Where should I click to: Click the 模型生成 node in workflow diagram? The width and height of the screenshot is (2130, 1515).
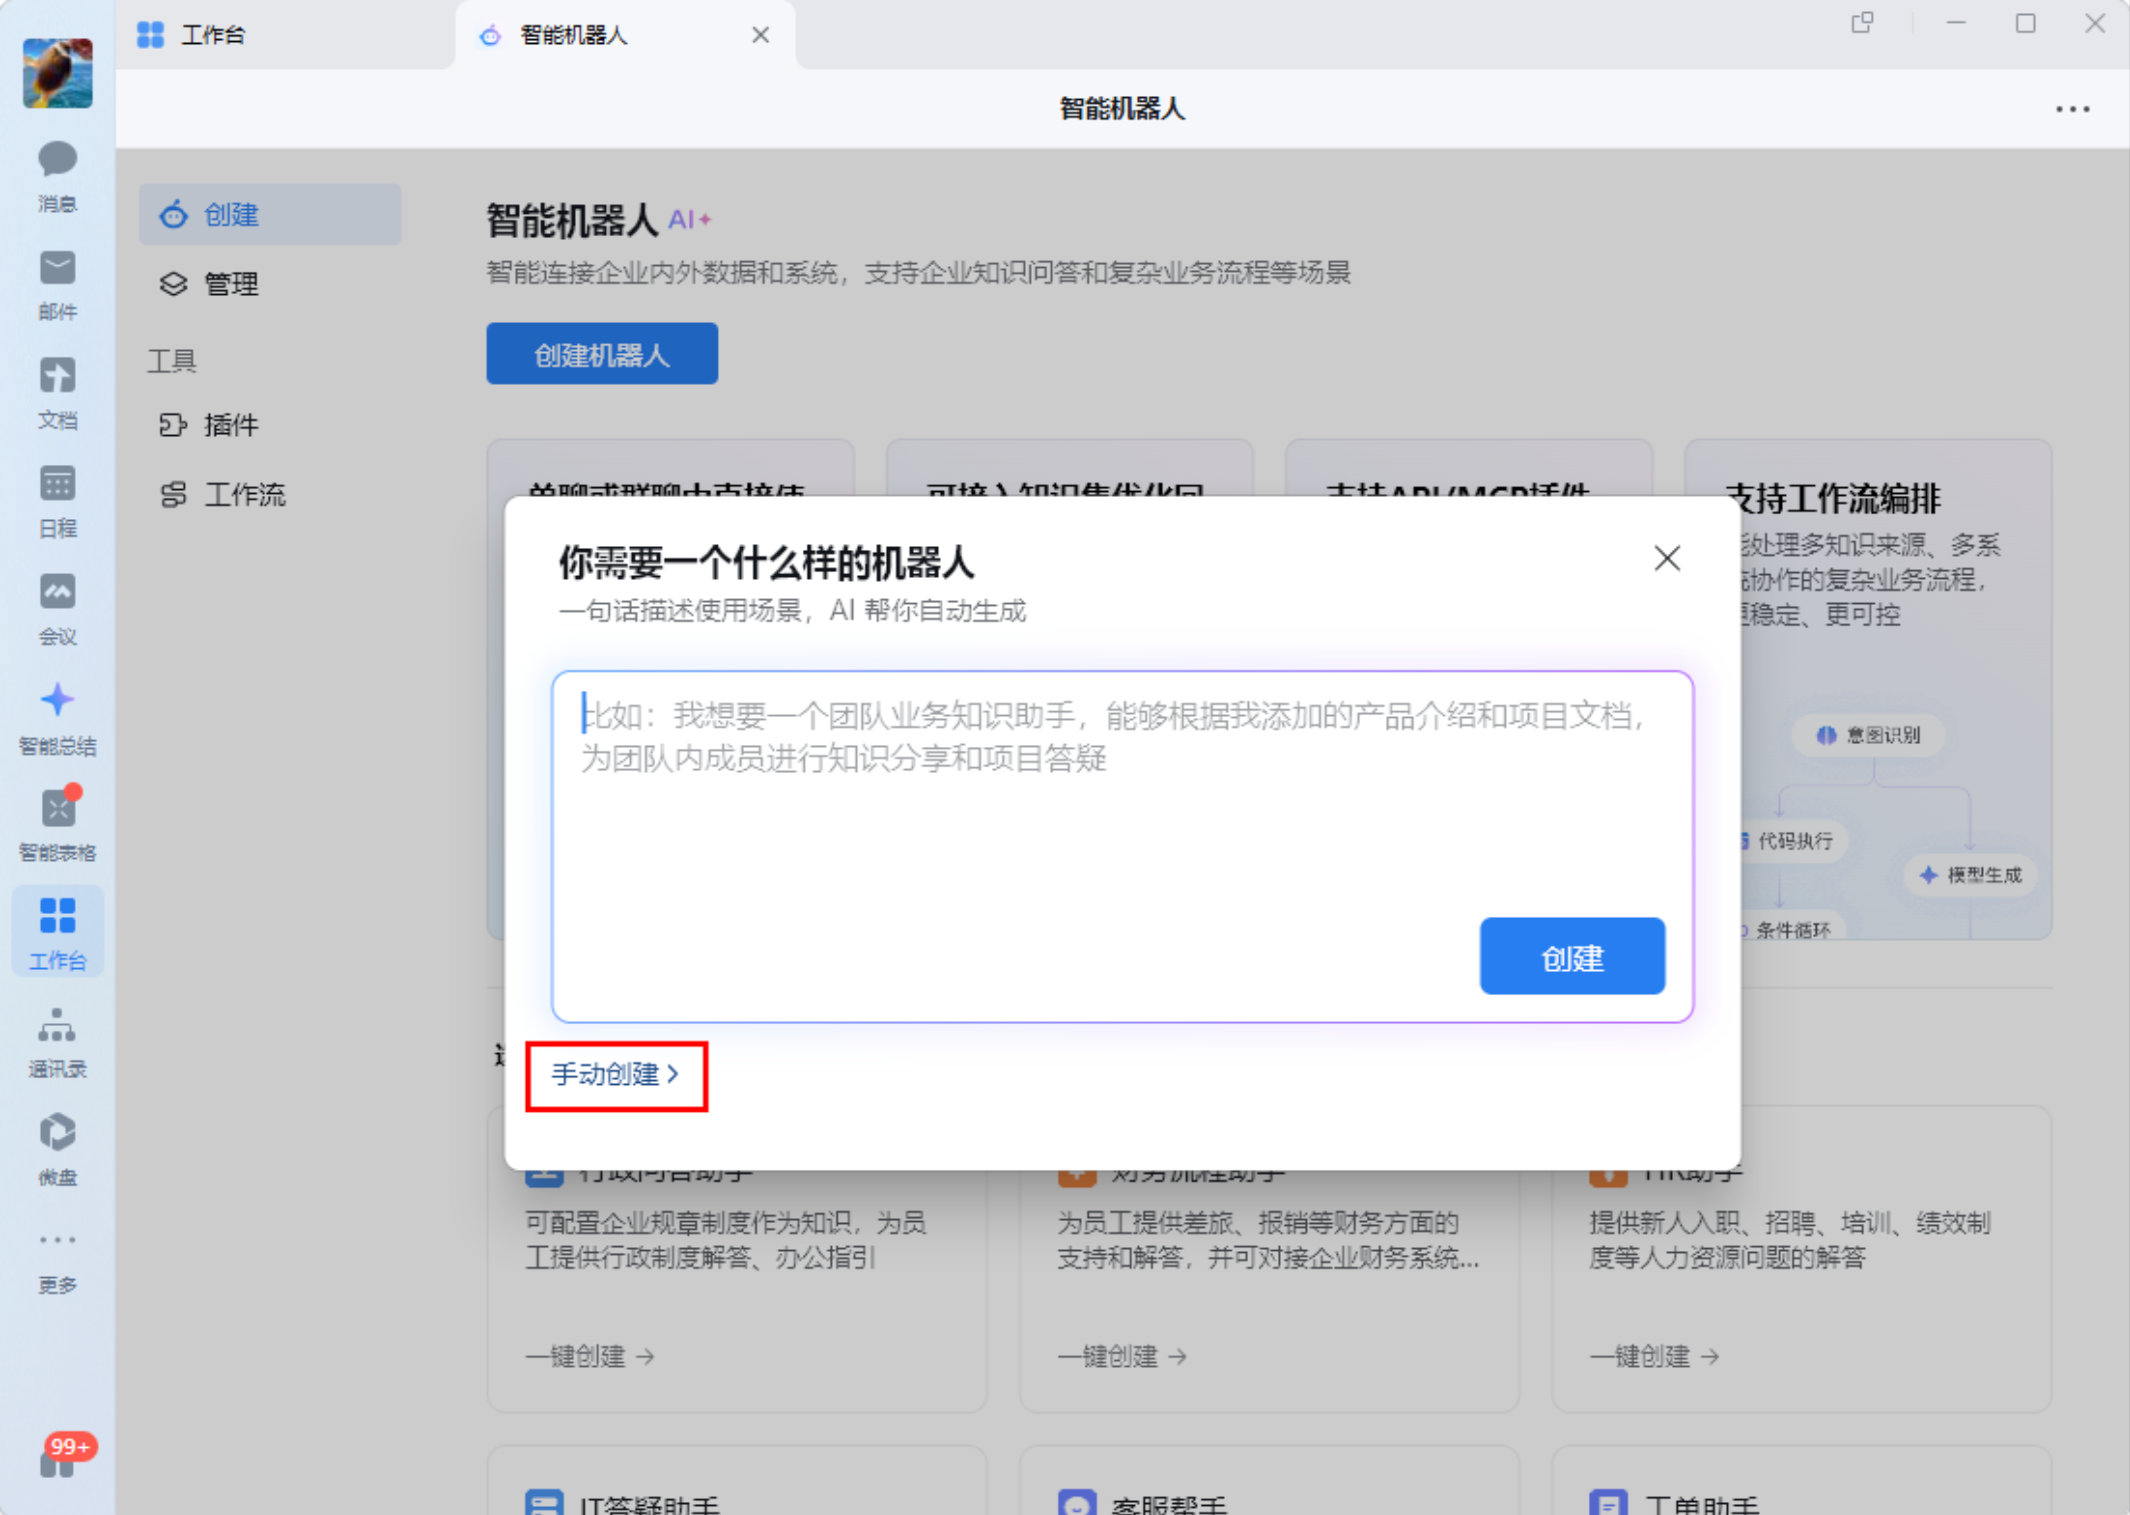point(1972,875)
